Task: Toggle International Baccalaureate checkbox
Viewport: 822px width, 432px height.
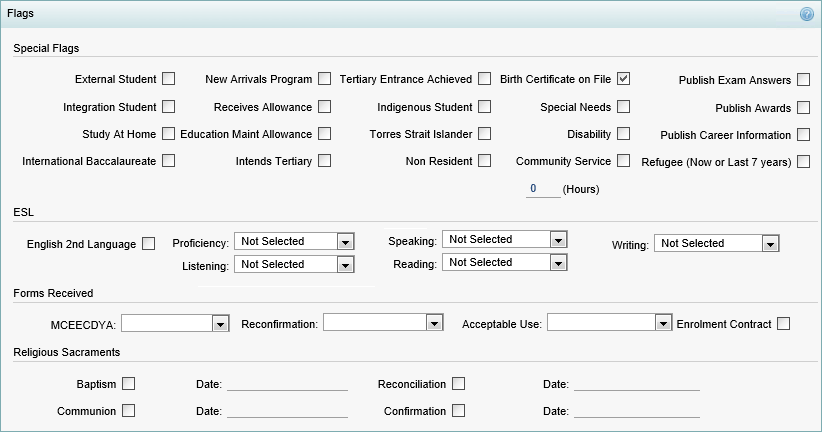Action: click(168, 160)
